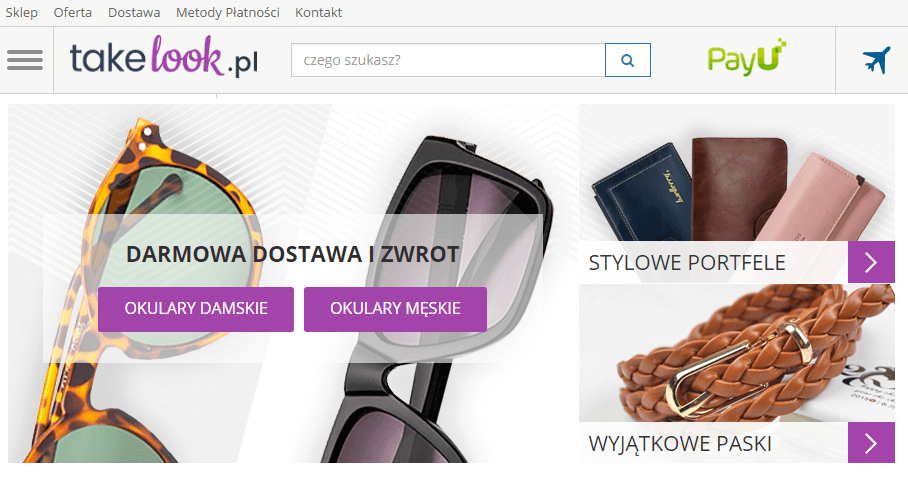Click the PayU payment logo
Image resolution: width=908 pixels, height=483 pixels.
point(747,57)
